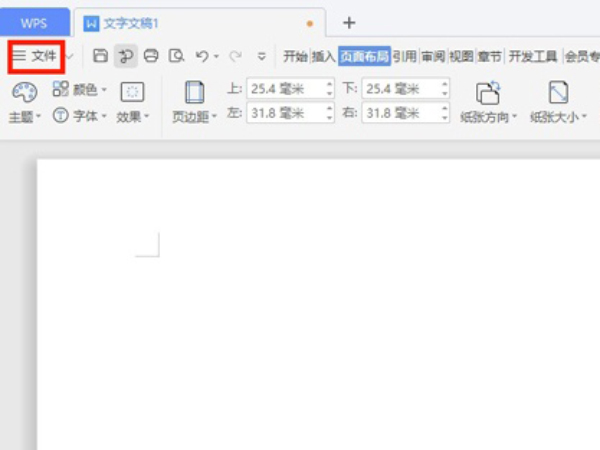Click the 纸张方向 orientation icon
This screenshot has height=450, width=600.
coord(488,95)
